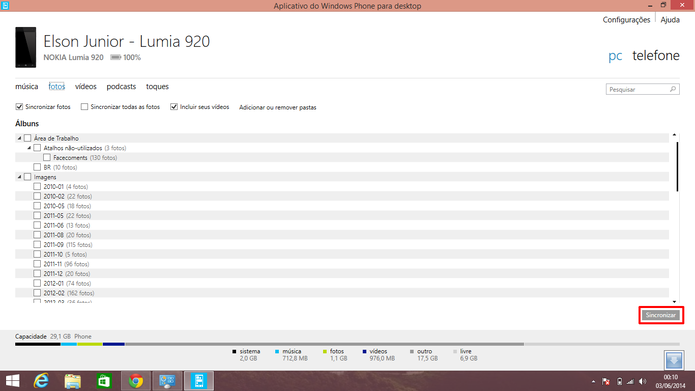Select the 2010-05 (18 fotos) row
The width and height of the screenshot is (695, 391).
click(342, 206)
